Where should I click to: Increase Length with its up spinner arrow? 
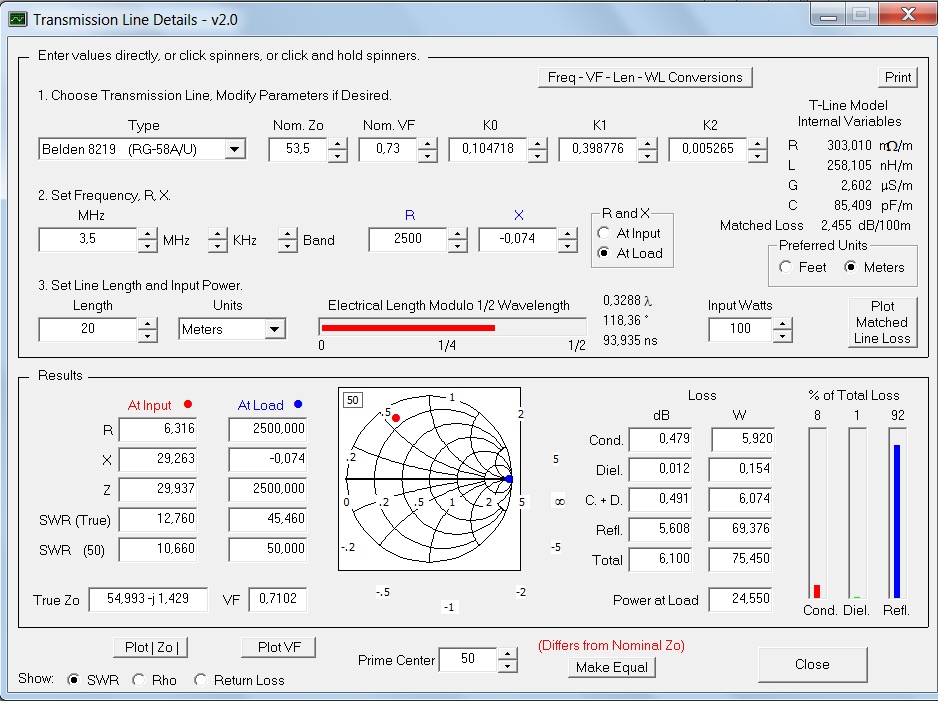tap(147, 323)
